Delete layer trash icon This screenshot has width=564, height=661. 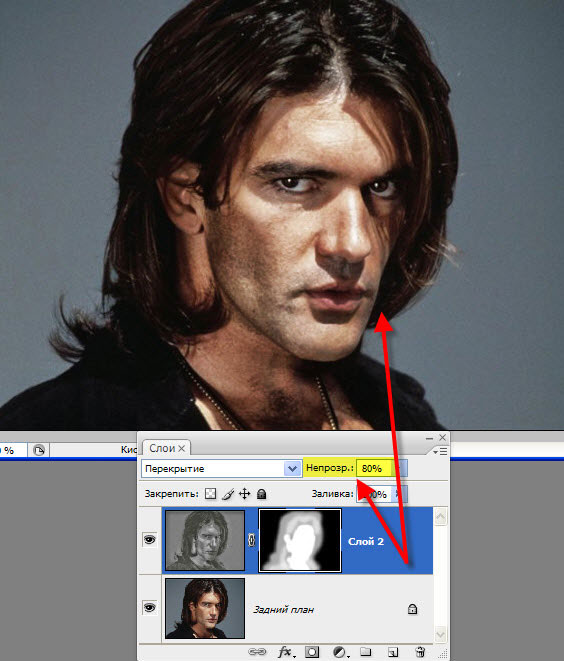pos(420,652)
